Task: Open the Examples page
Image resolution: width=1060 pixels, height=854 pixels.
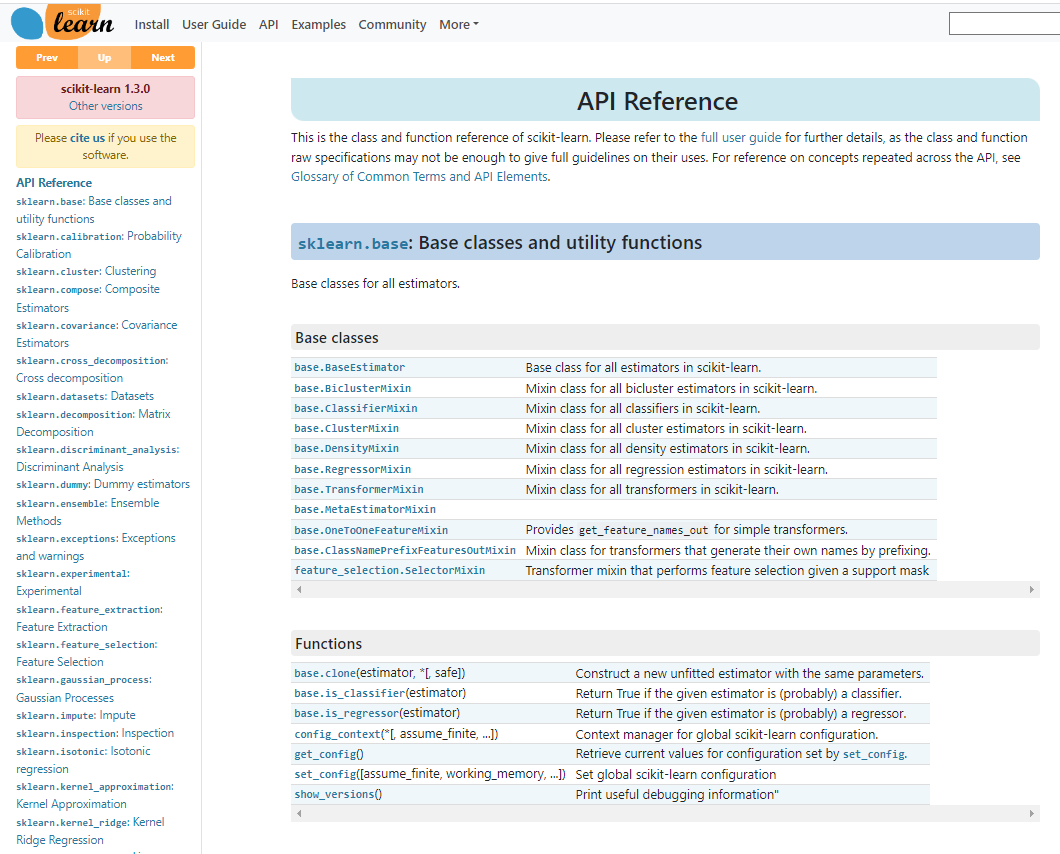Action: [318, 24]
